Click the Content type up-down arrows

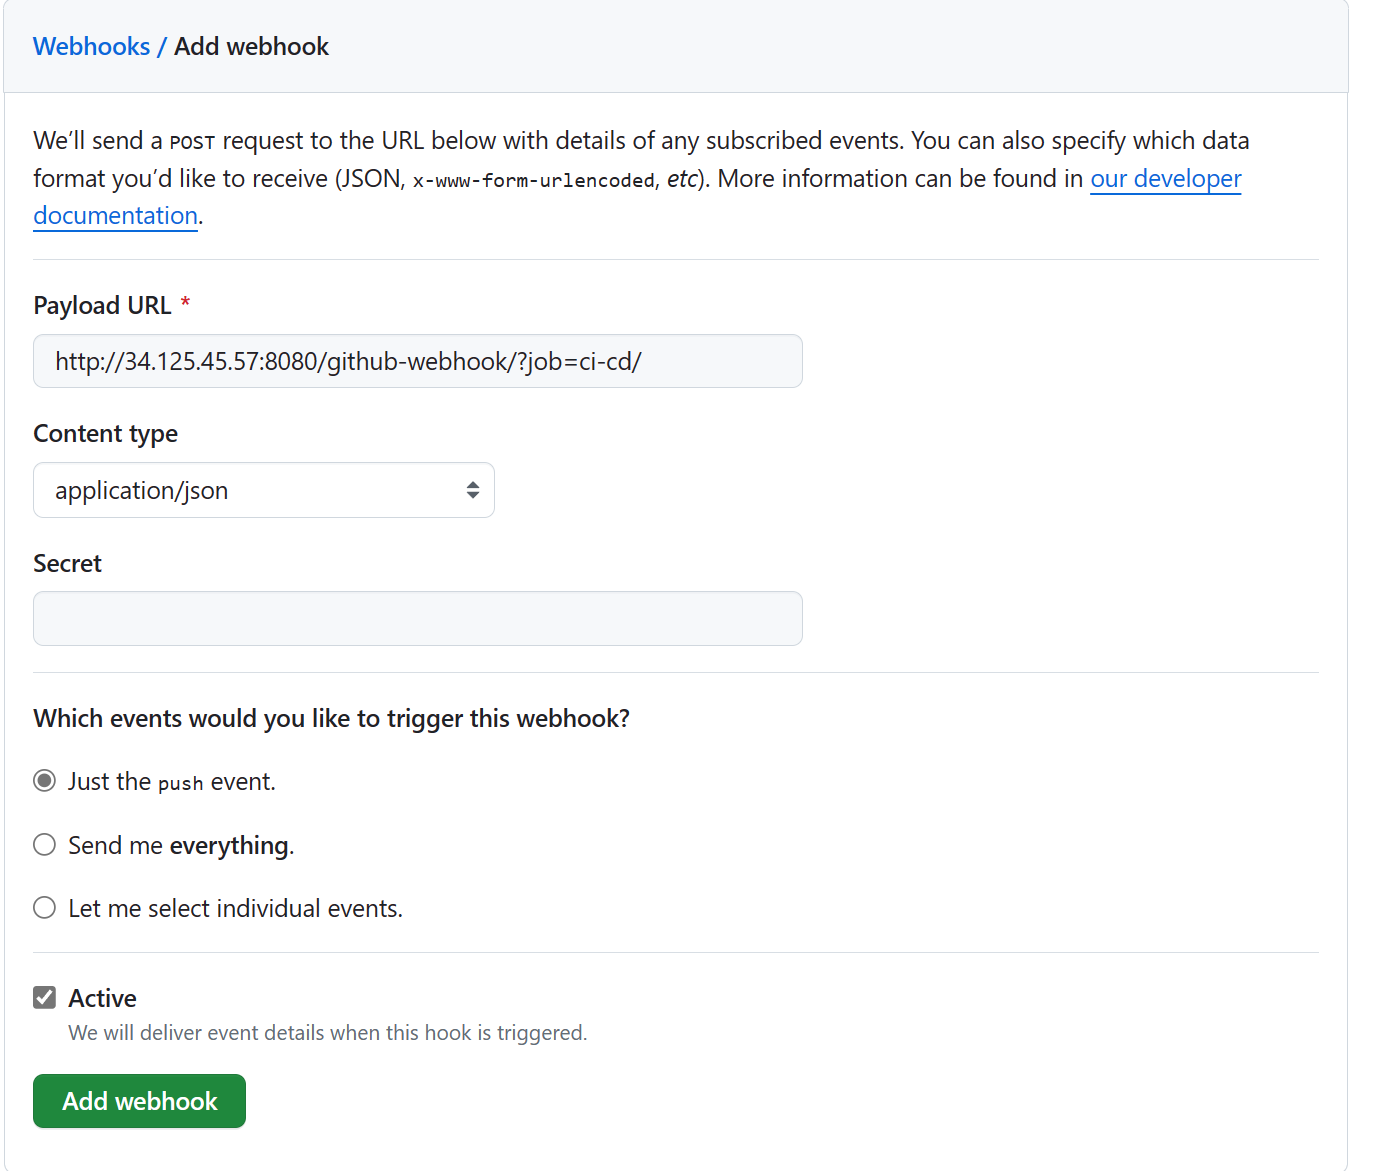[x=473, y=490]
